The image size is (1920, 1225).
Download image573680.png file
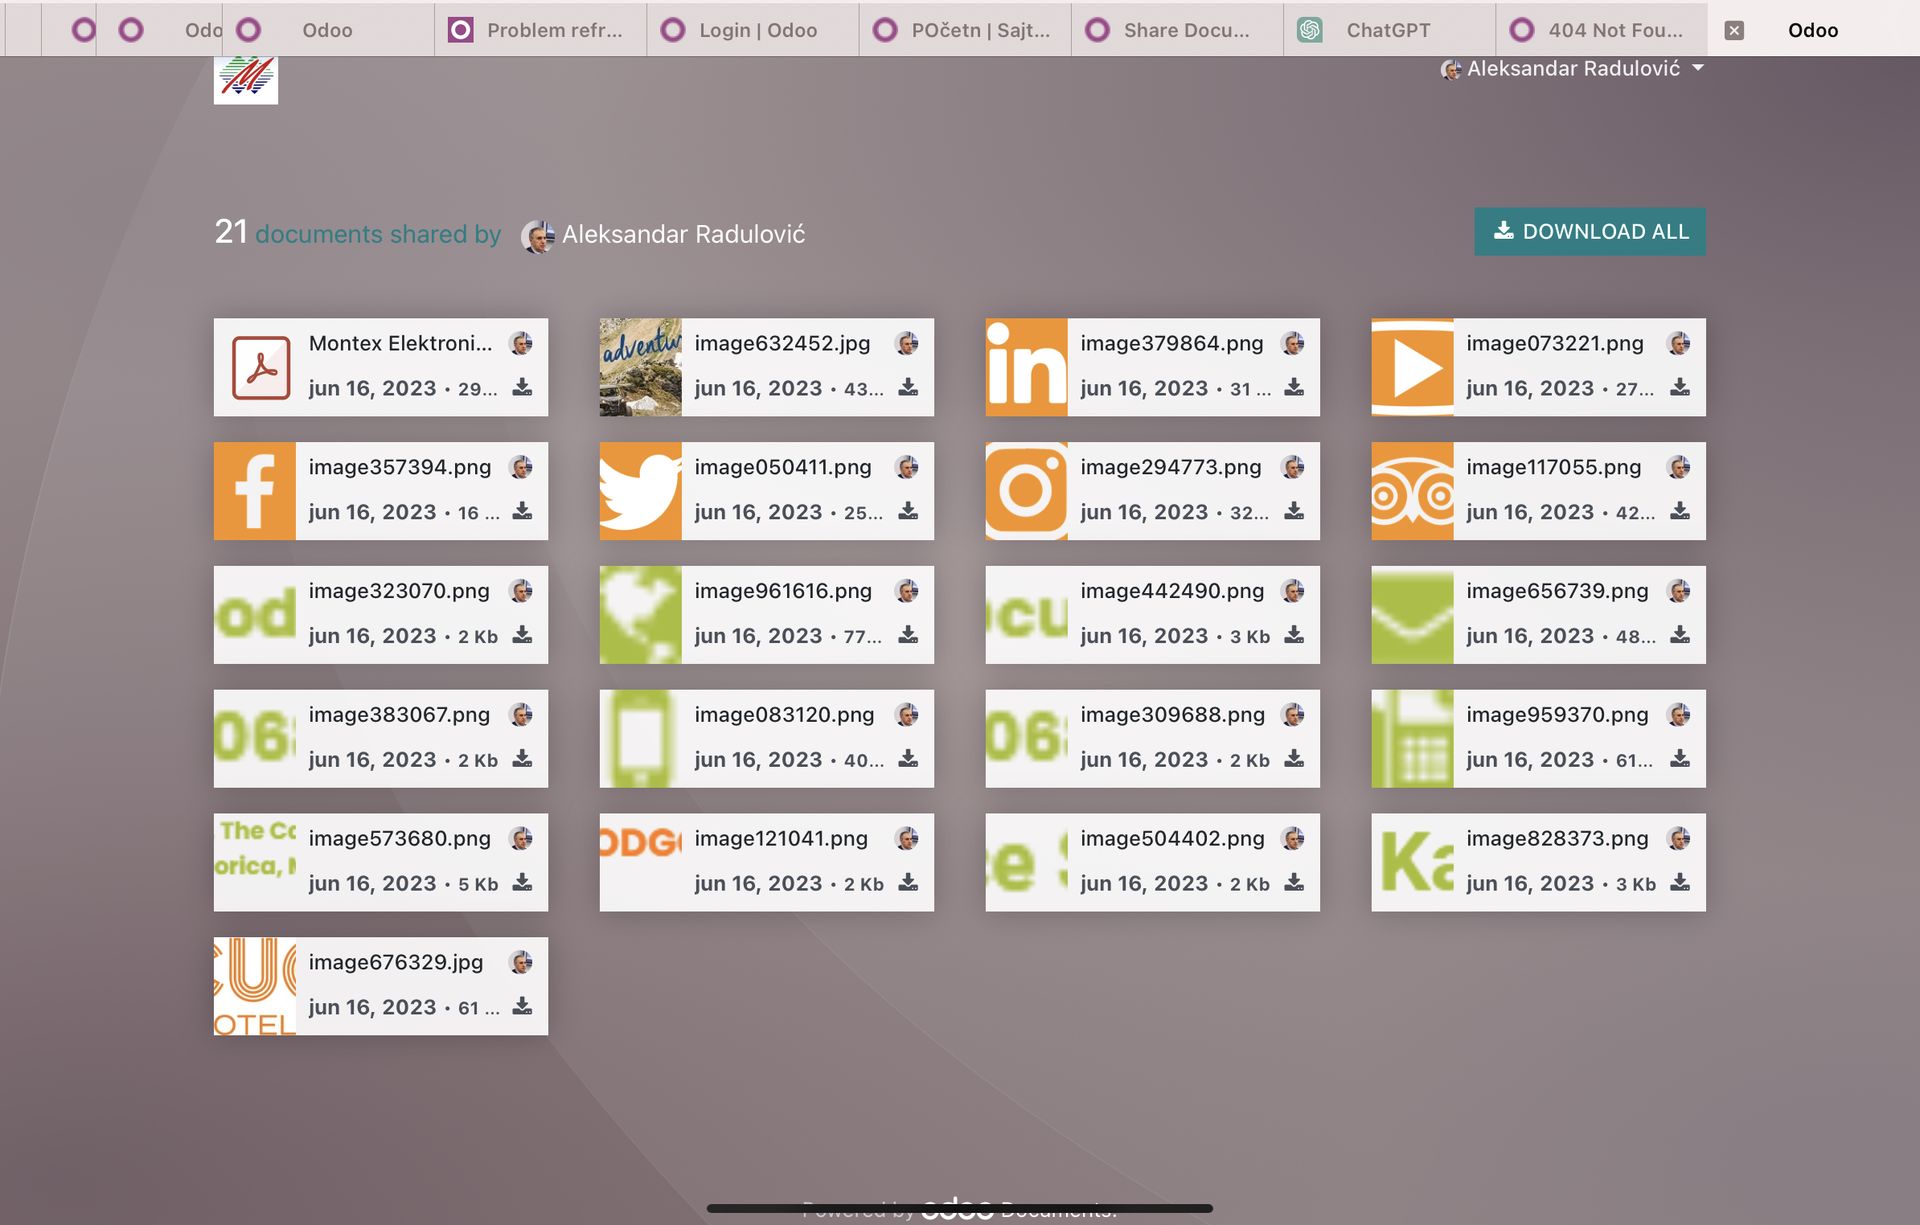tap(522, 883)
